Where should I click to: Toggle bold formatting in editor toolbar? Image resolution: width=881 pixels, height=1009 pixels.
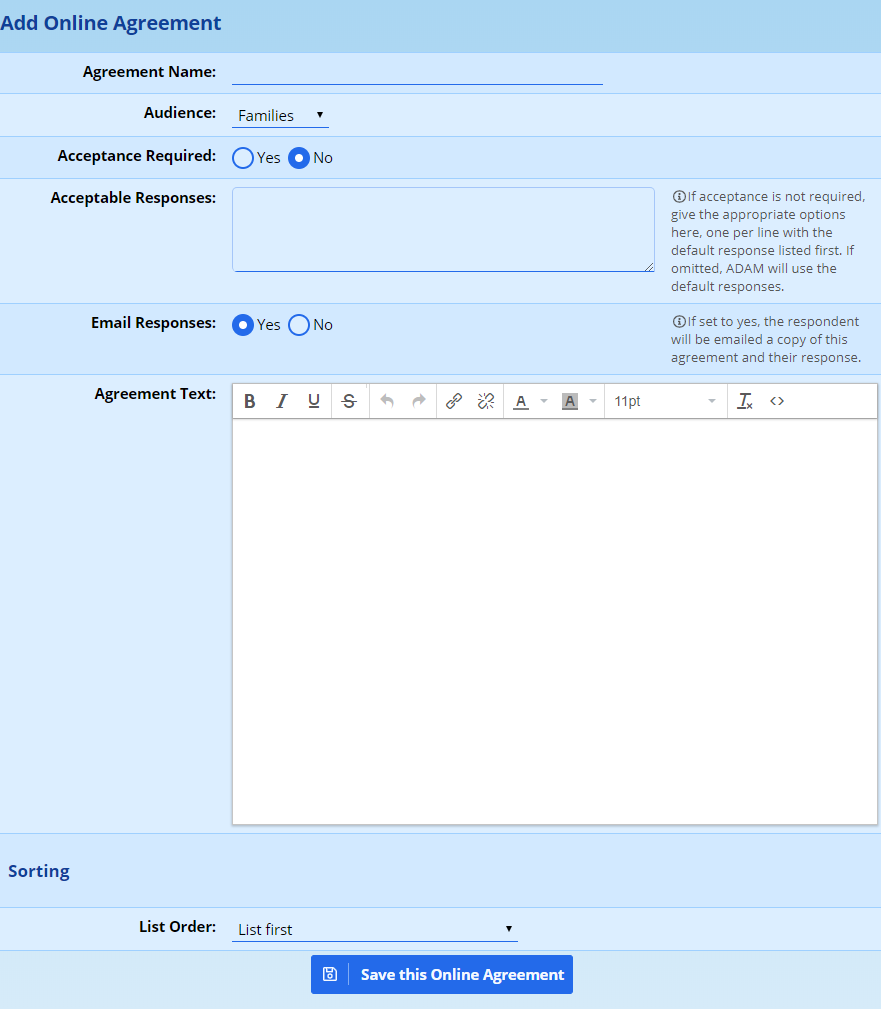point(250,401)
